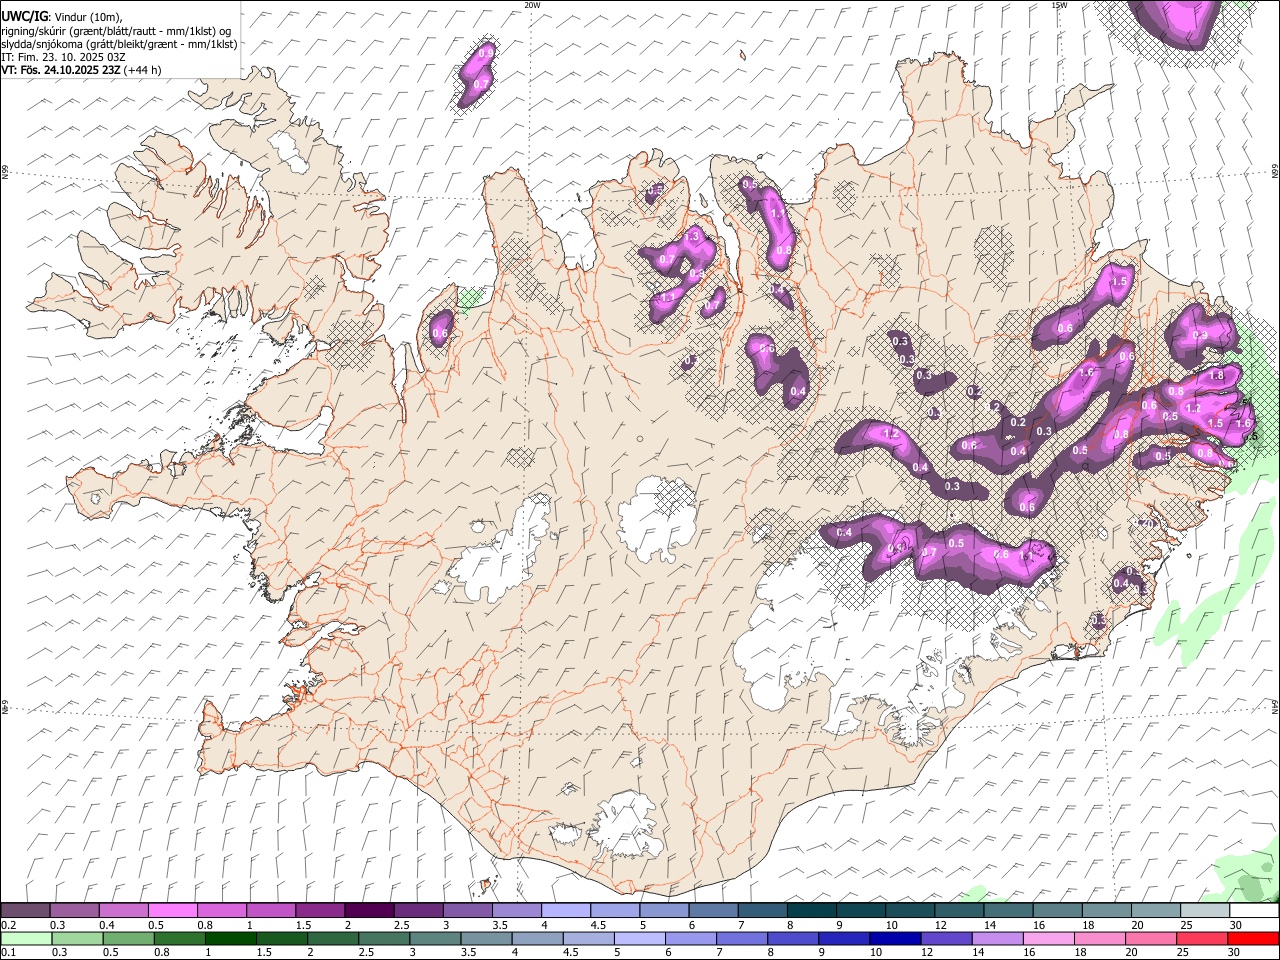Image resolution: width=1280 pixels, height=960 pixels.
Task: Click top legend swatch between 4 and 4.5
Action: [565, 910]
